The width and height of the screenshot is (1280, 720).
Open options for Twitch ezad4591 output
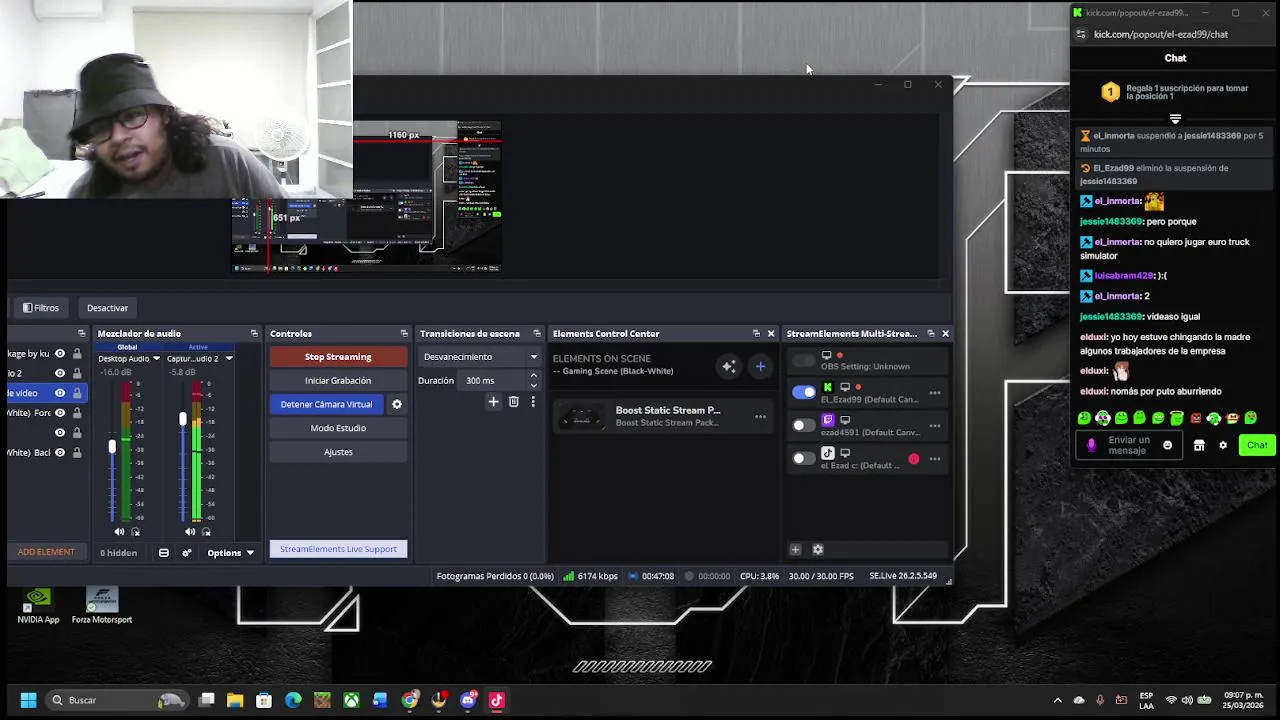934,426
